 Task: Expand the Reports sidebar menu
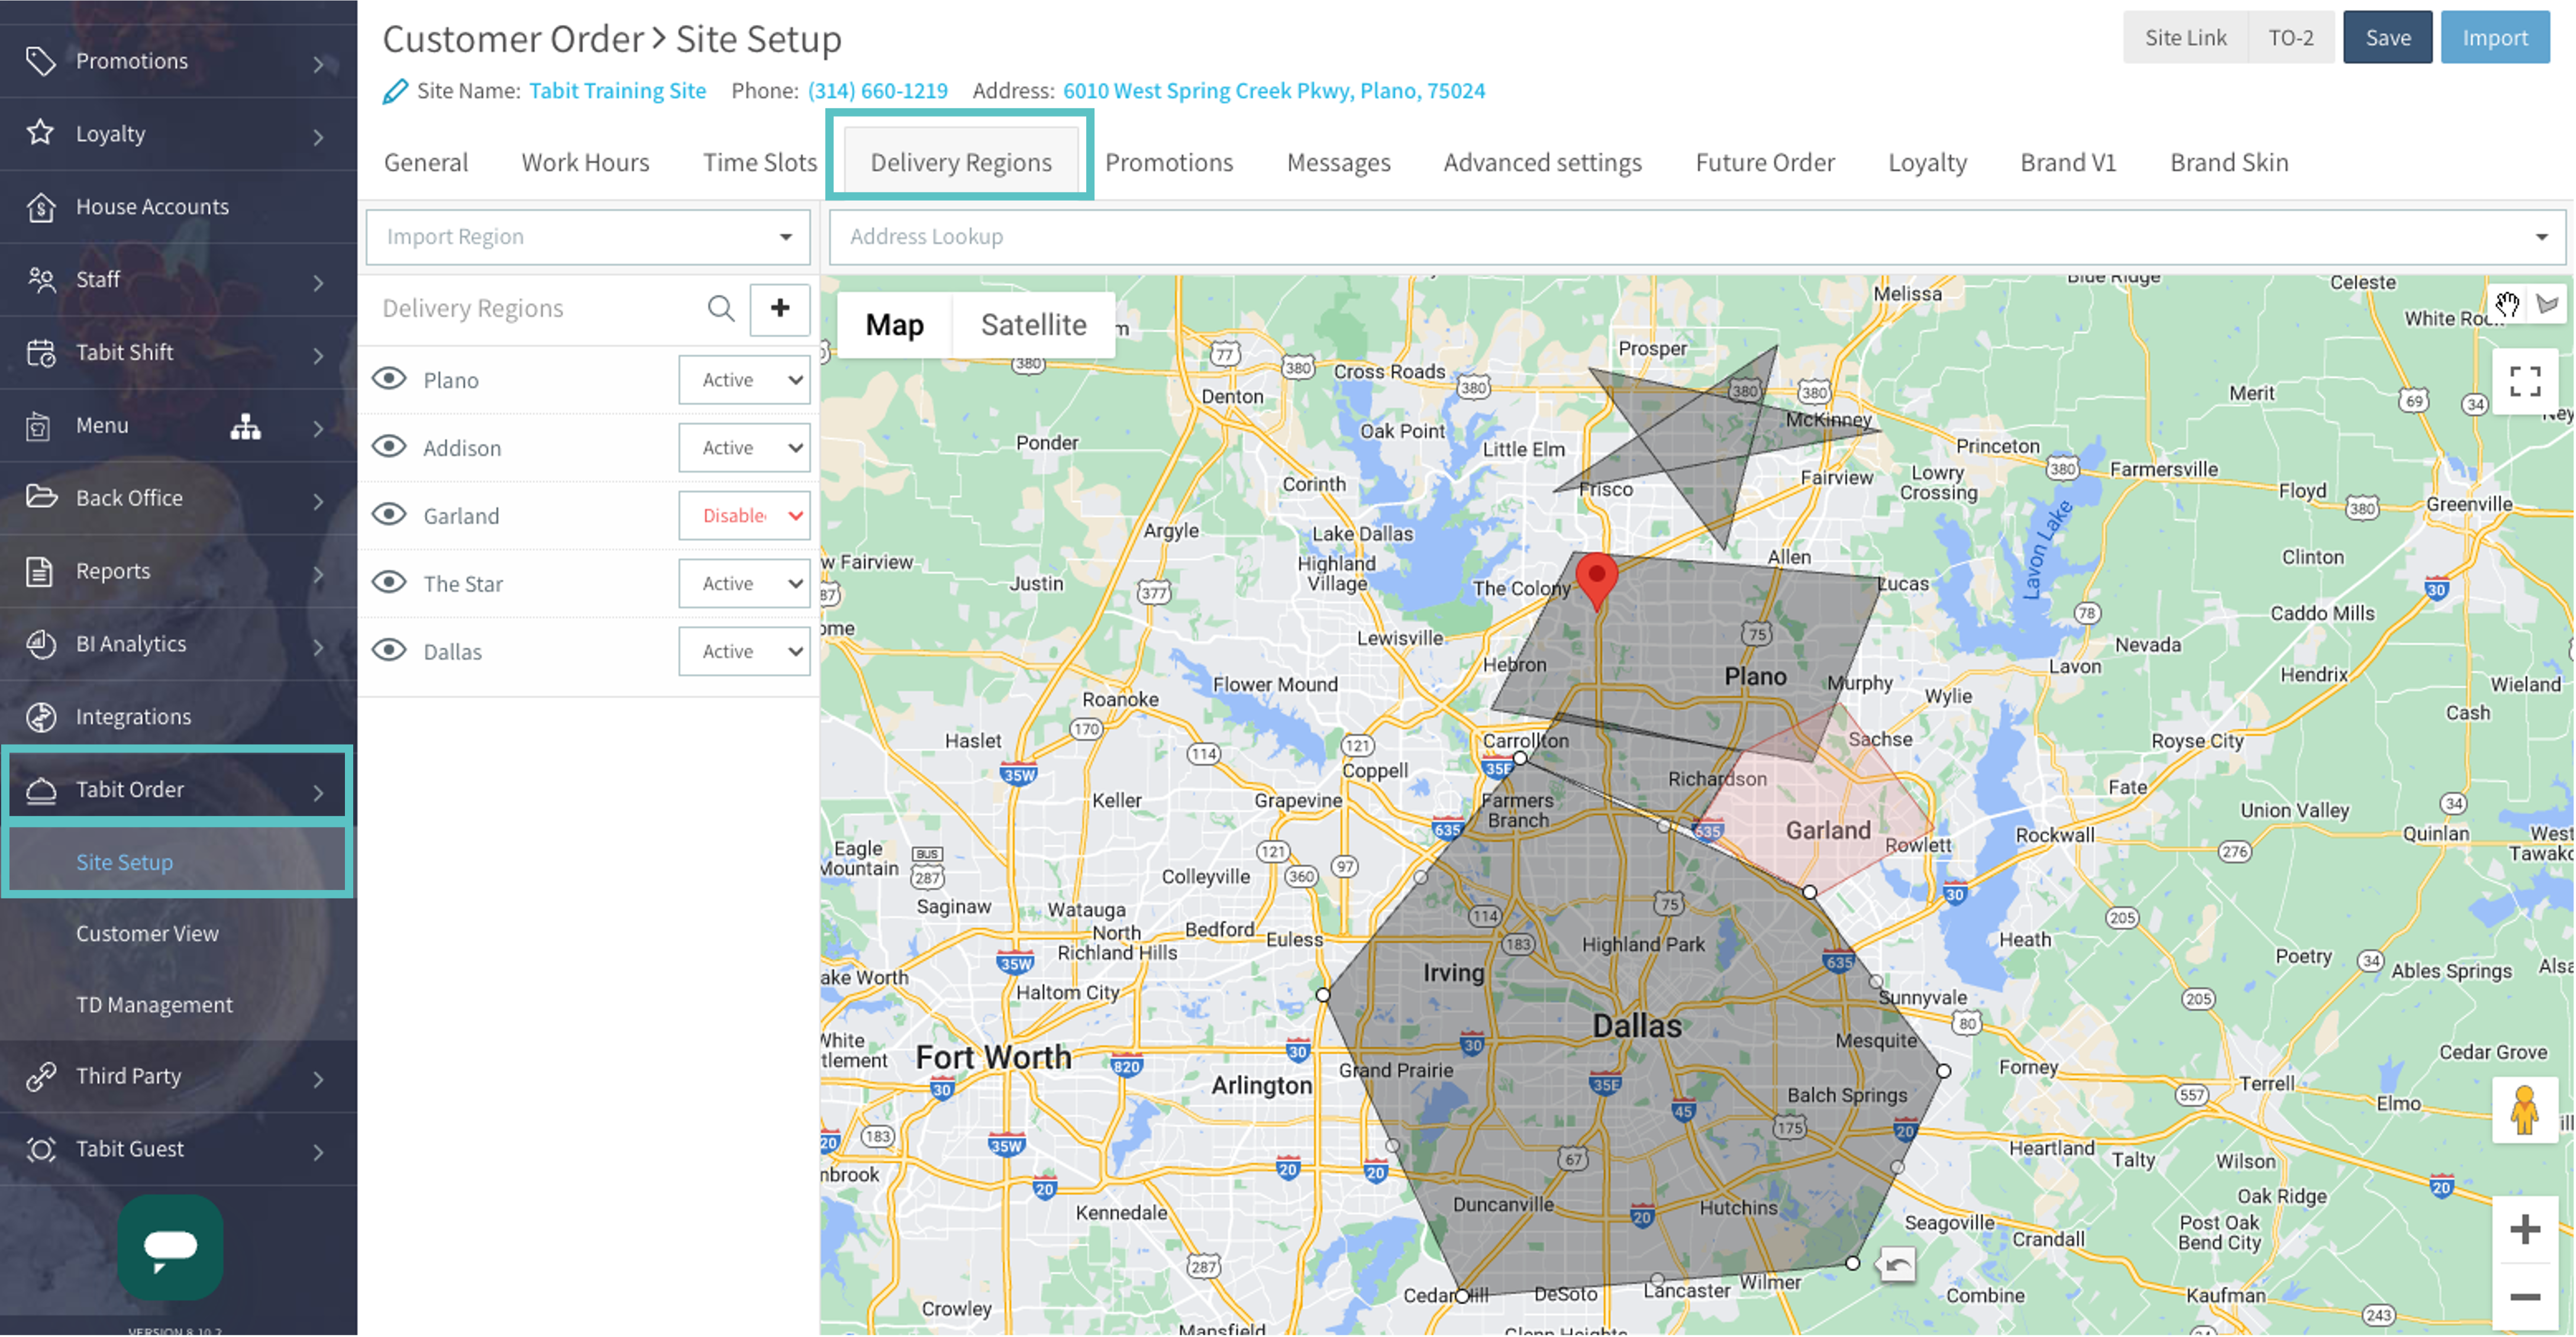click(177, 571)
